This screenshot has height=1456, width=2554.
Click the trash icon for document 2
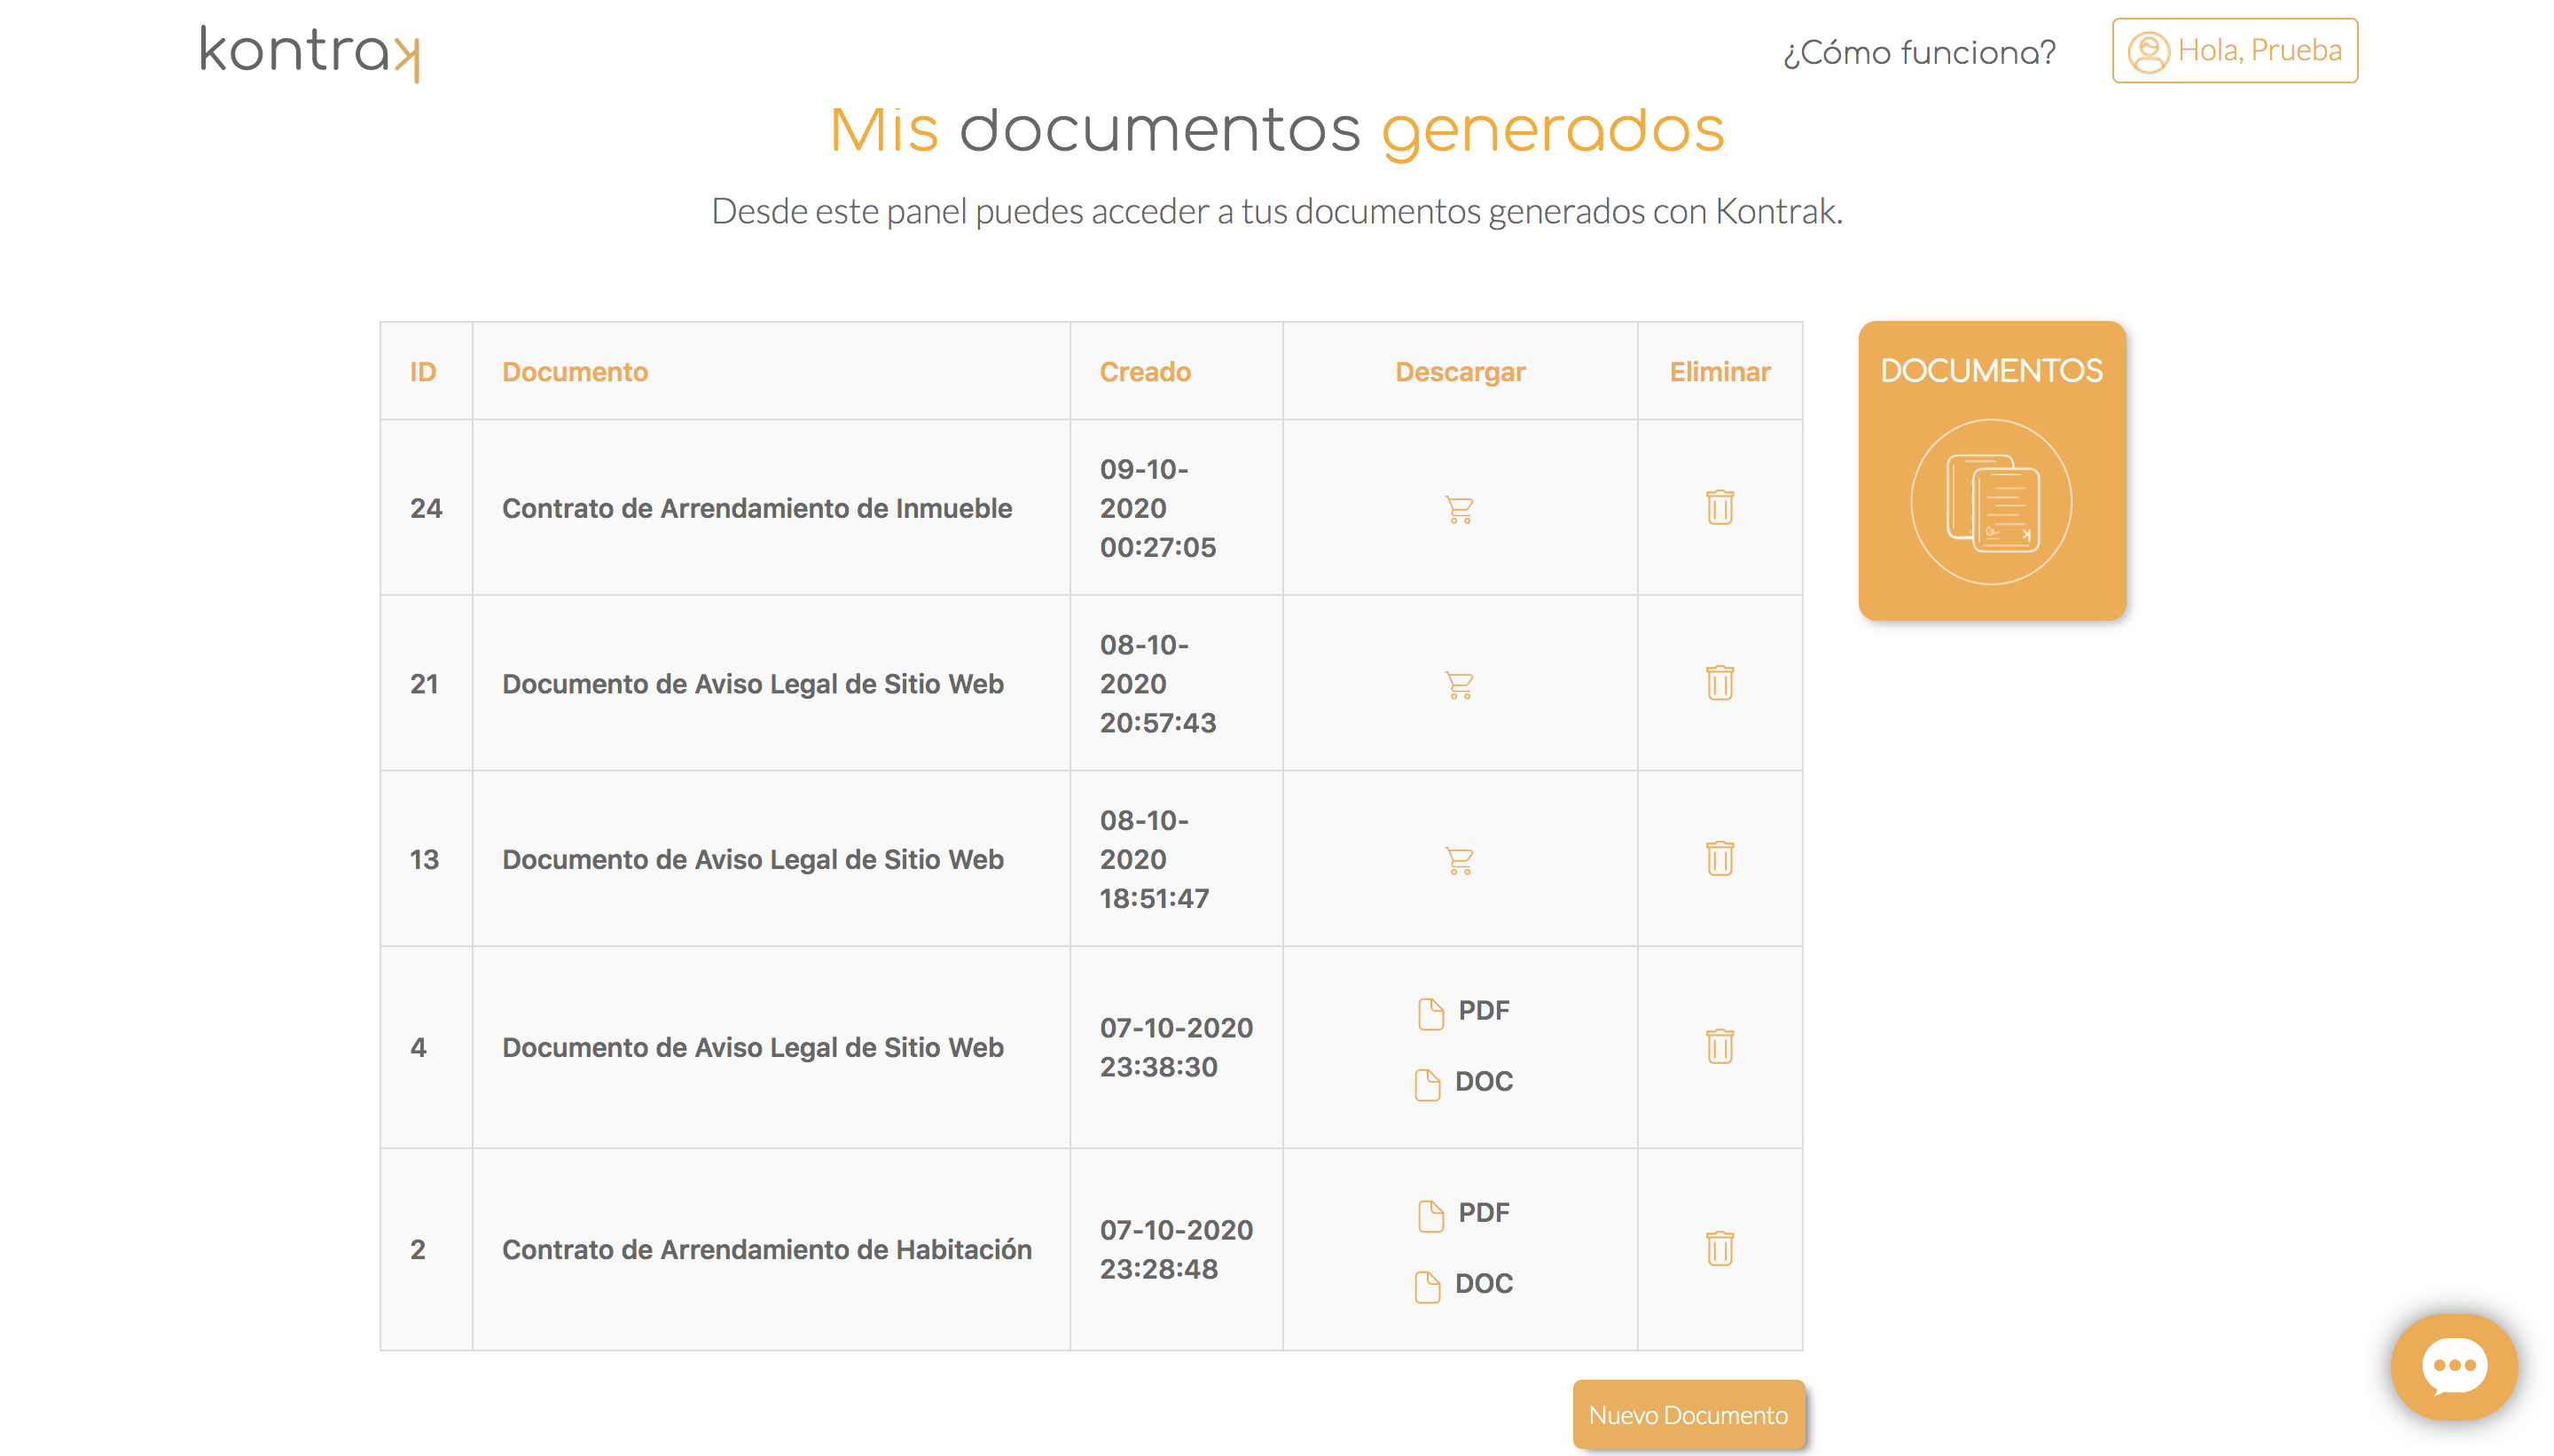tap(1719, 1248)
